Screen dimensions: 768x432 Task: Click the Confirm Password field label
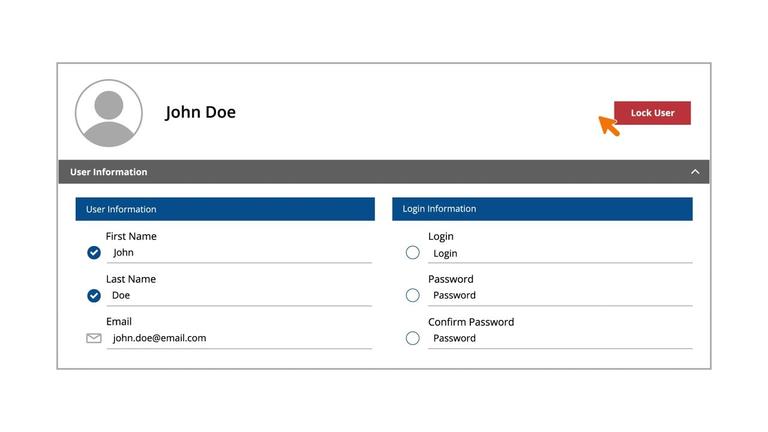coord(471,322)
